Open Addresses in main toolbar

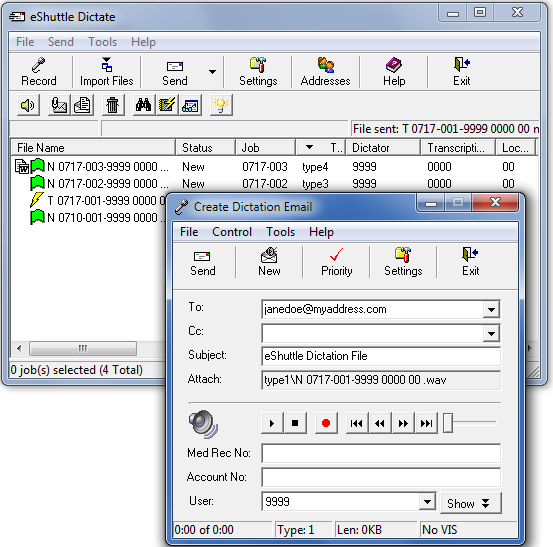pos(326,72)
